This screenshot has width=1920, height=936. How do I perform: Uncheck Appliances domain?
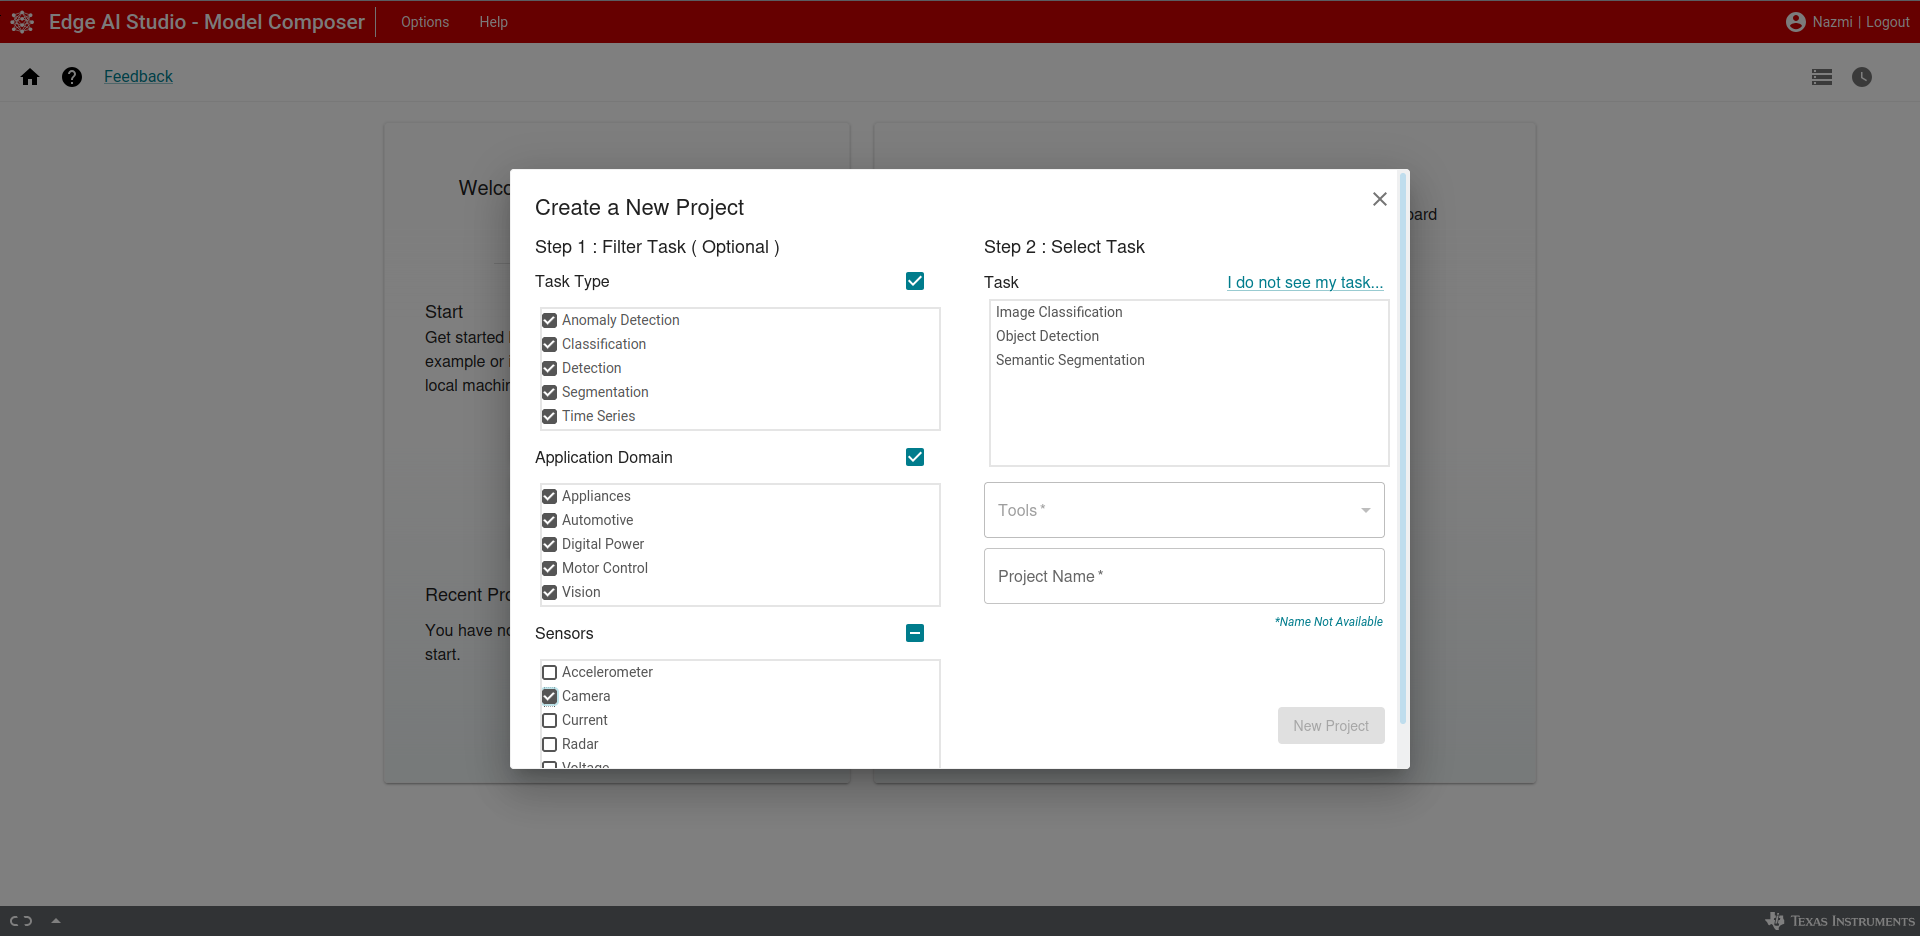(549, 496)
